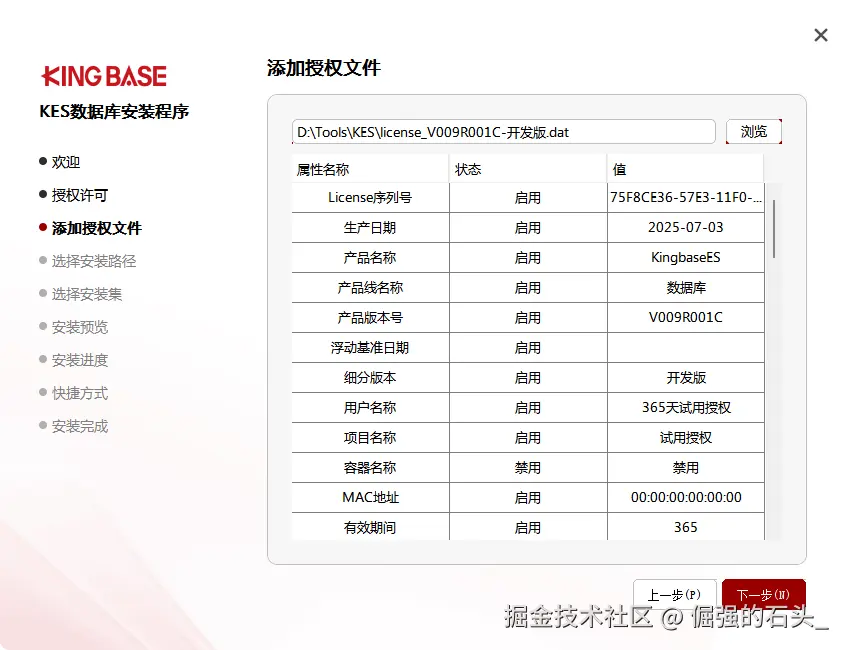Click the KingbaseES value cell
Screen dimensions: 848x650
pos(686,257)
